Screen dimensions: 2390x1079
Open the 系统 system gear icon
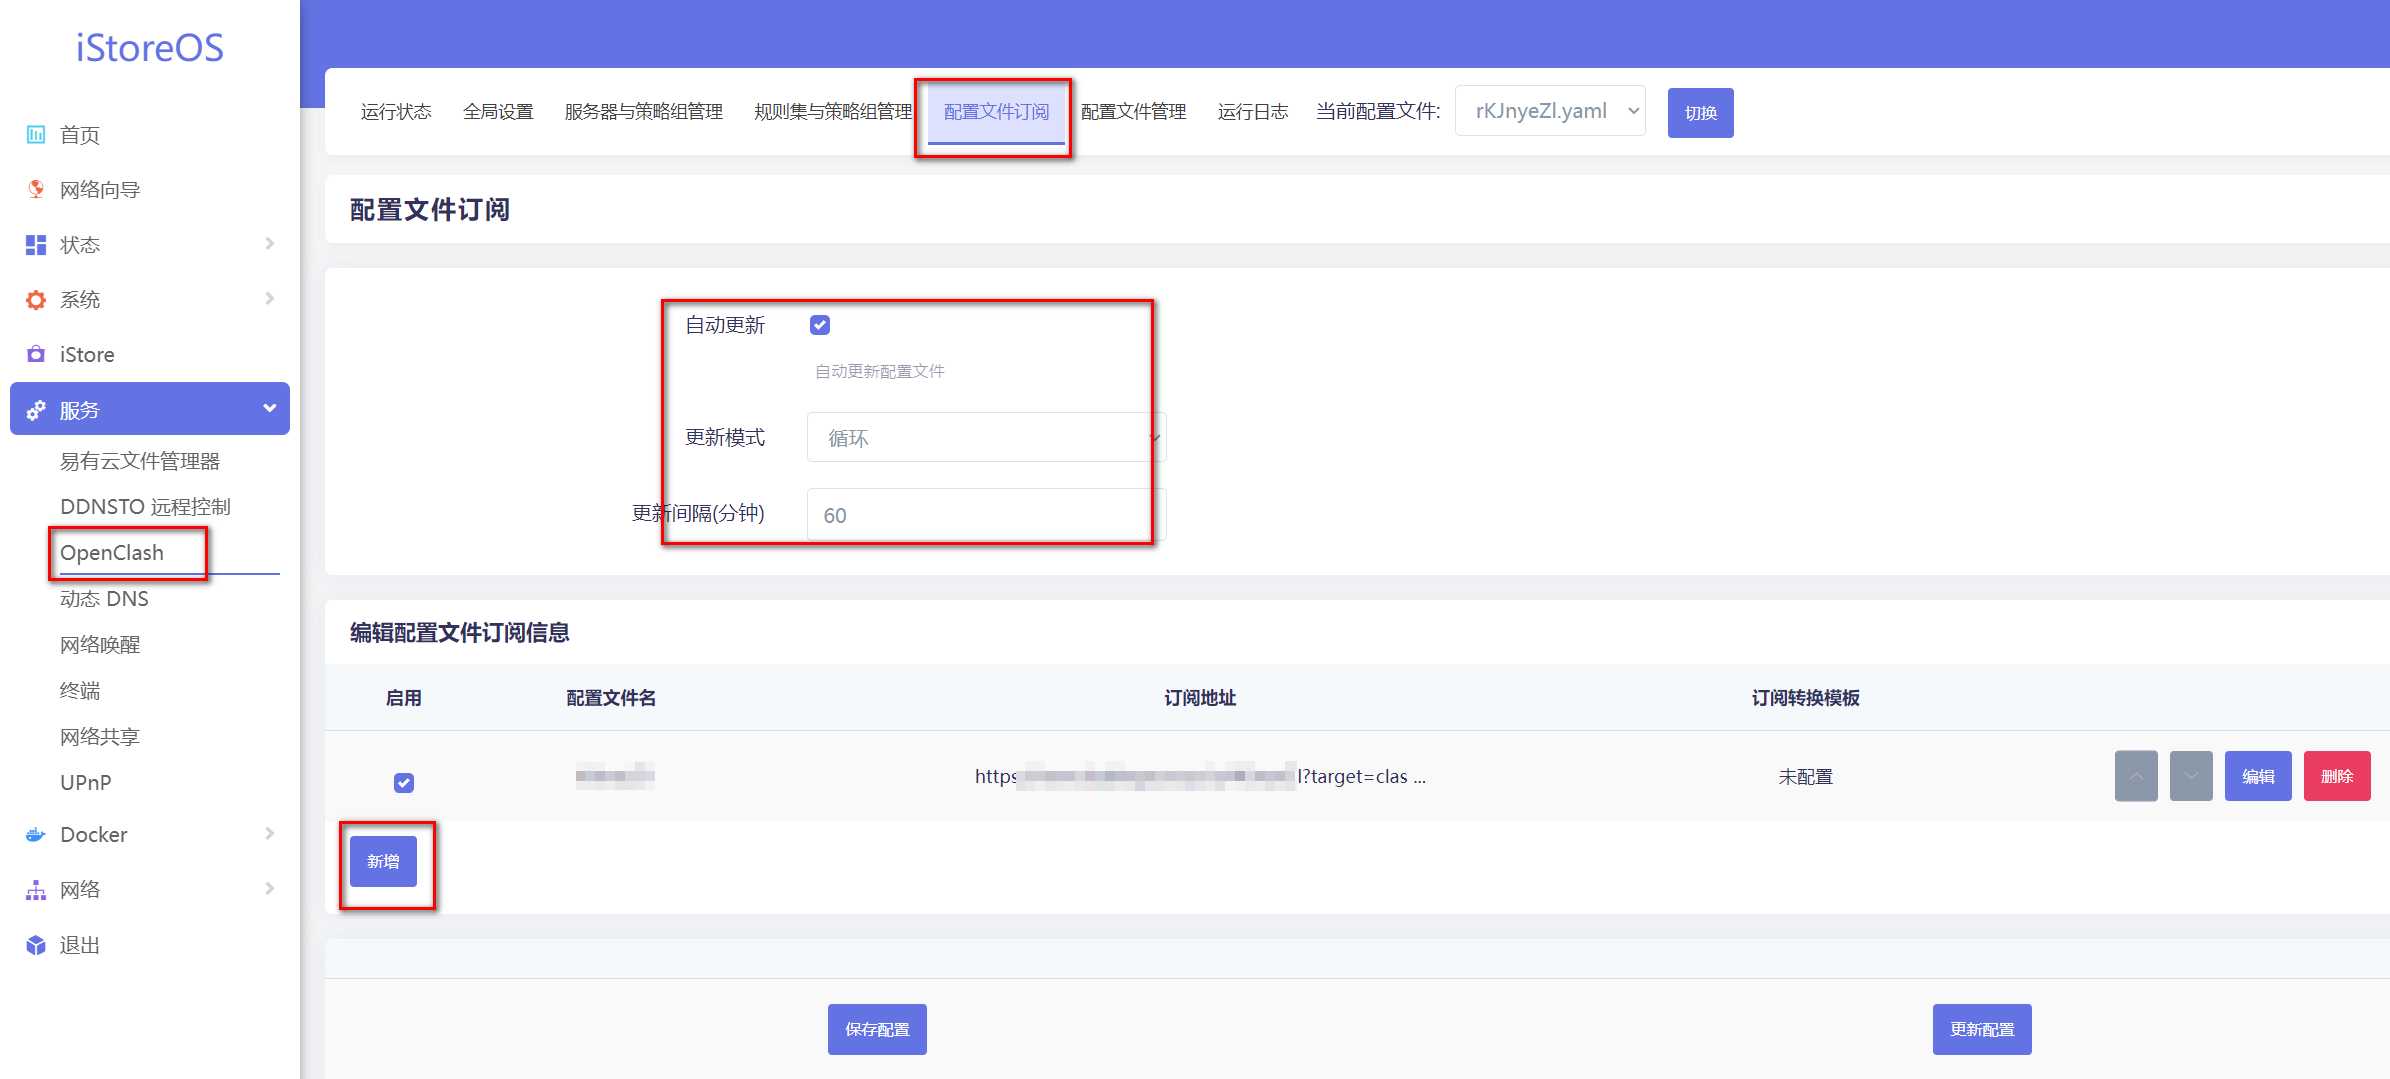point(35,299)
